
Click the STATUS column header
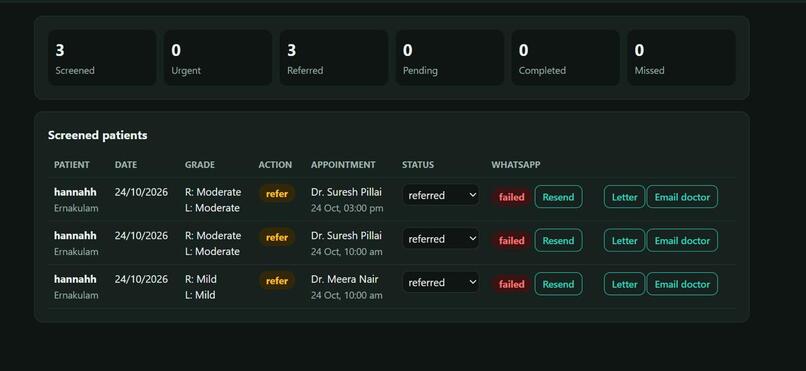tap(418, 165)
